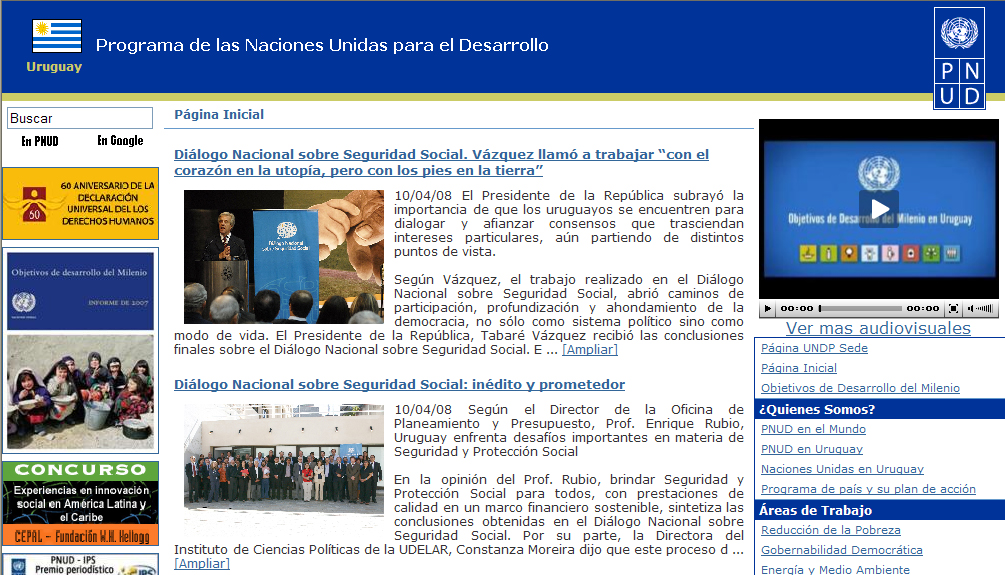Open the Concurso CEPAL innovation banner
Image resolution: width=1005 pixels, height=575 pixels.
pyautogui.click(x=80, y=503)
